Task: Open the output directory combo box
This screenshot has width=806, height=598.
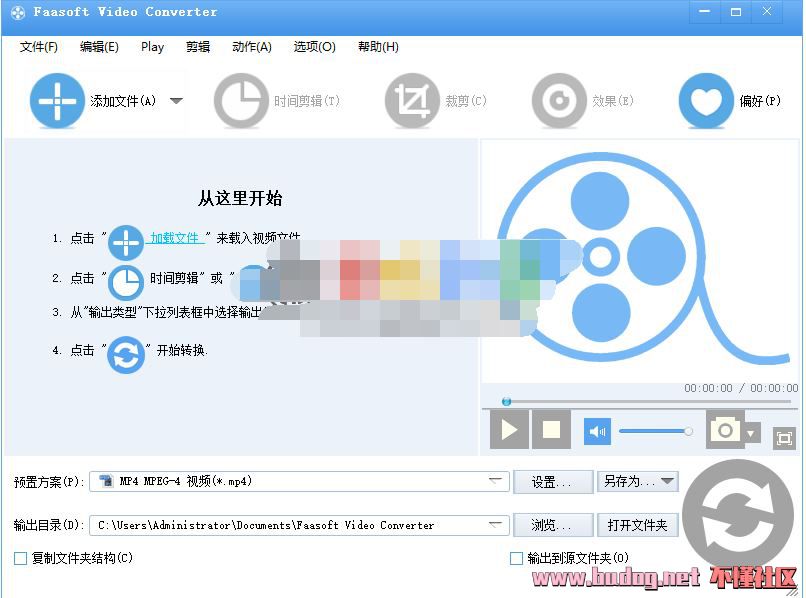Action: (x=300, y=525)
